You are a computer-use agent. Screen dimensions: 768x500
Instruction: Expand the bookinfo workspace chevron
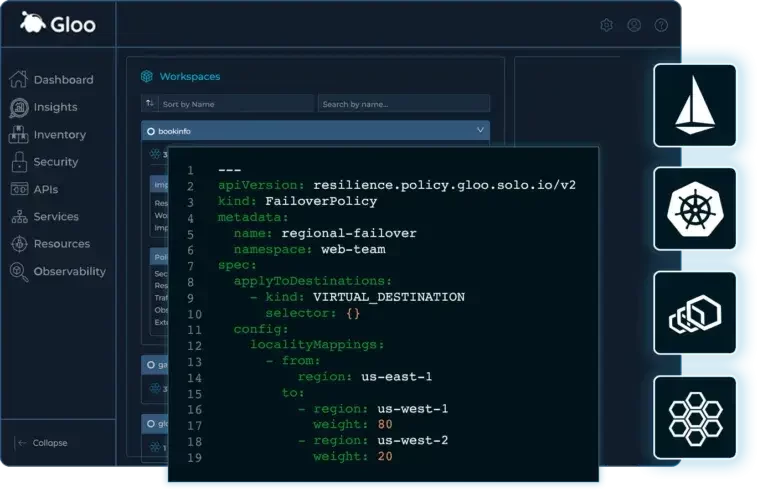(480, 130)
